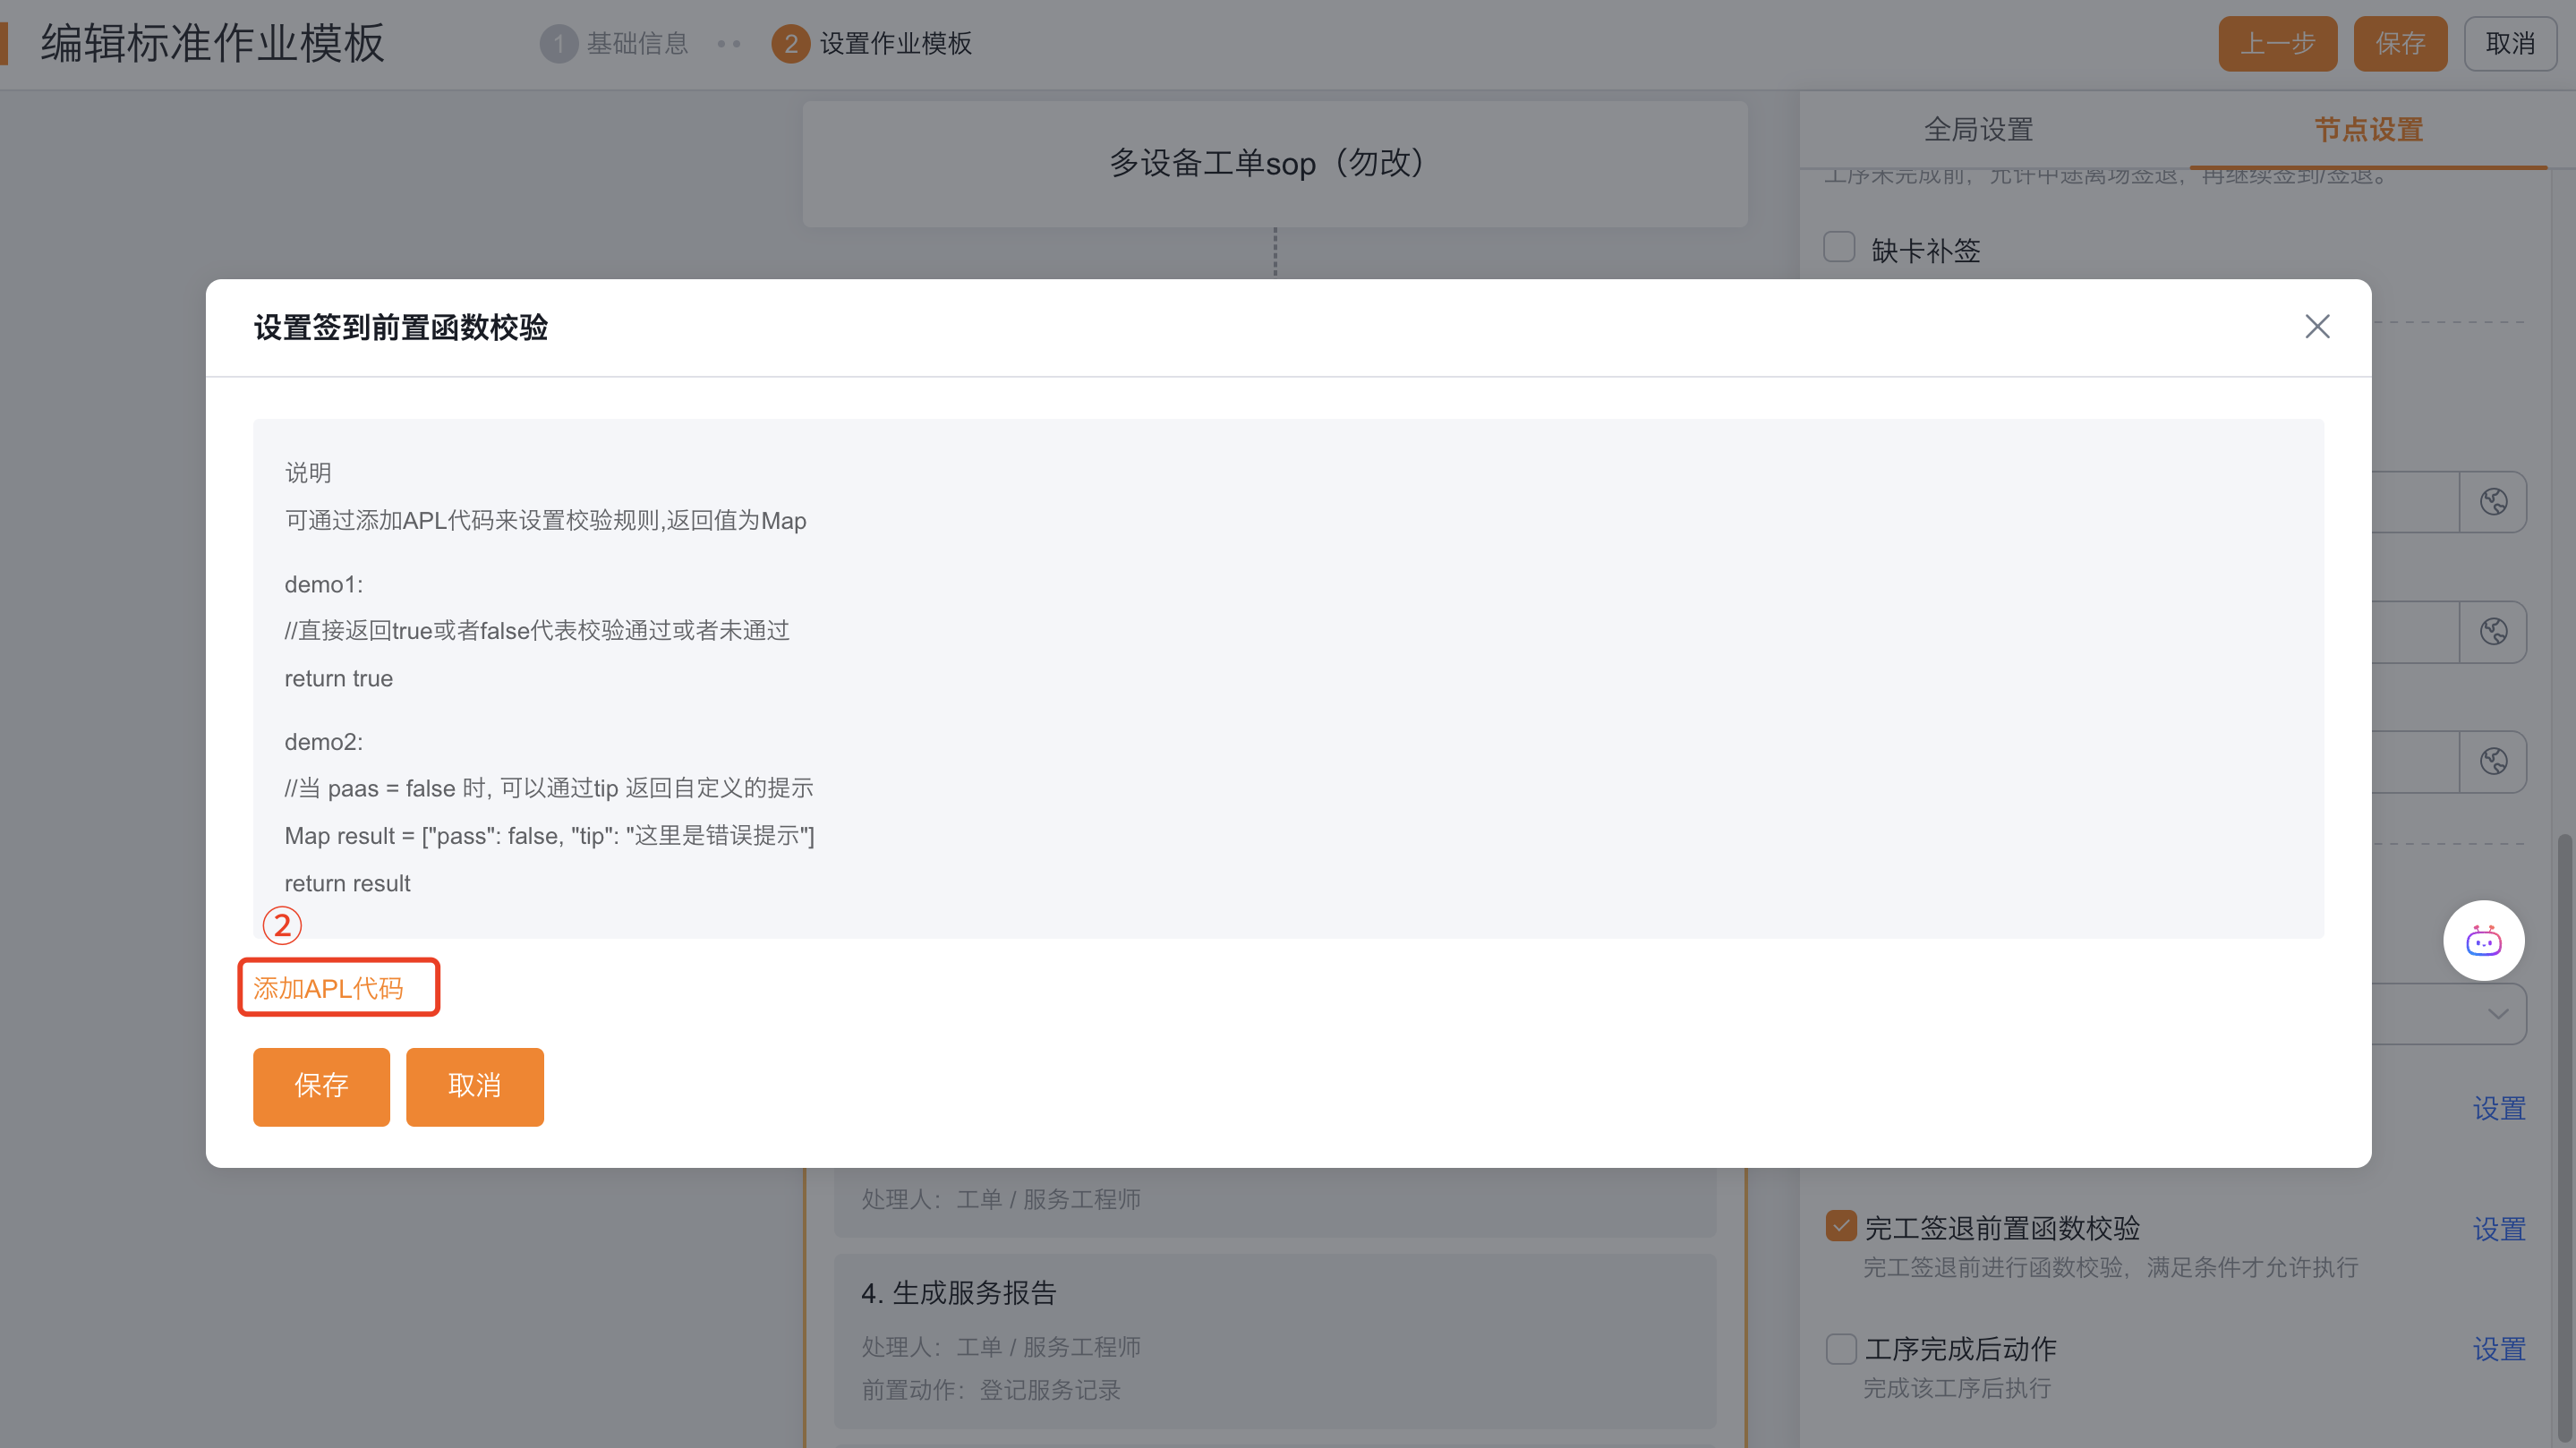The height and width of the screenshot is (1448, 2576).
Task: Click the second globe language icon
Action: (2493, 632)
